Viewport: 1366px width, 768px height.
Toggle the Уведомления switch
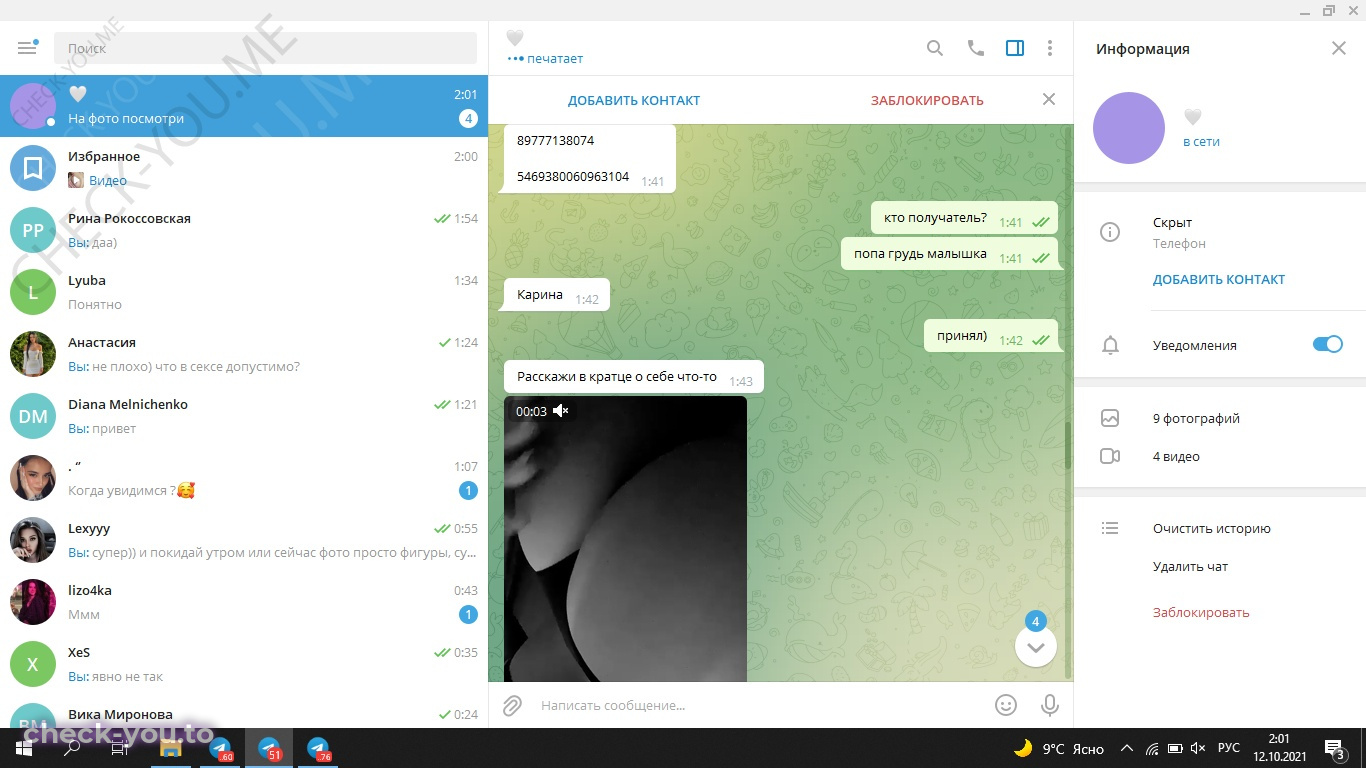click(1328, 344)
